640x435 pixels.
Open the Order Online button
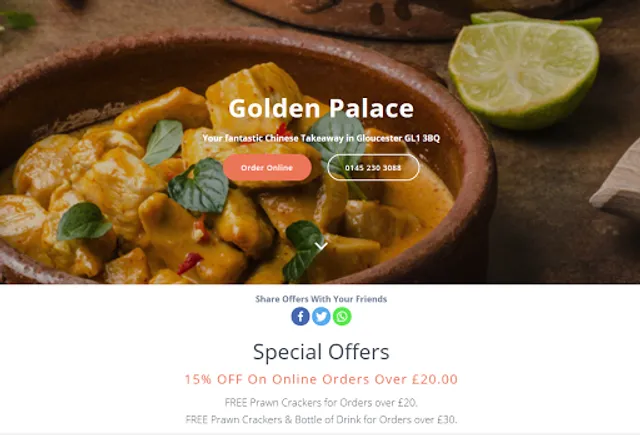pyautogui.click(x=267, y=167)
